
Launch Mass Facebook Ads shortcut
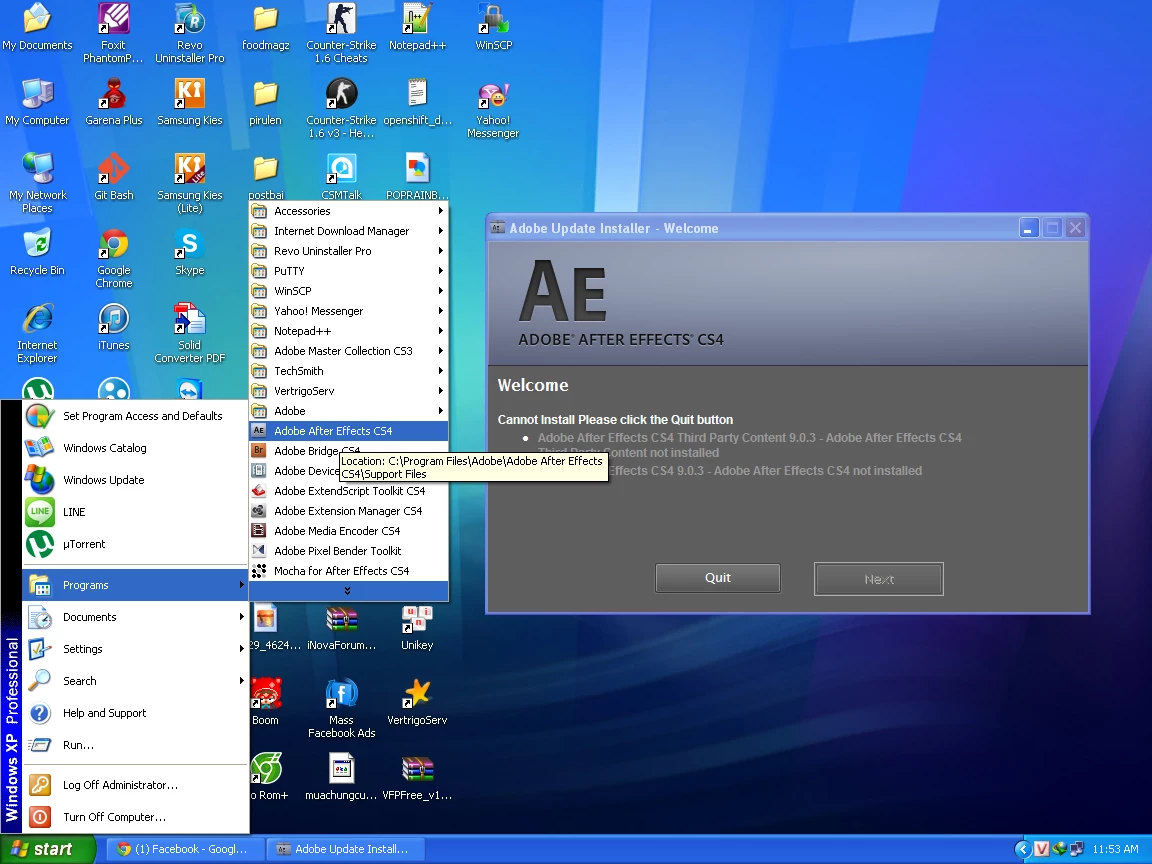[341, 708]
